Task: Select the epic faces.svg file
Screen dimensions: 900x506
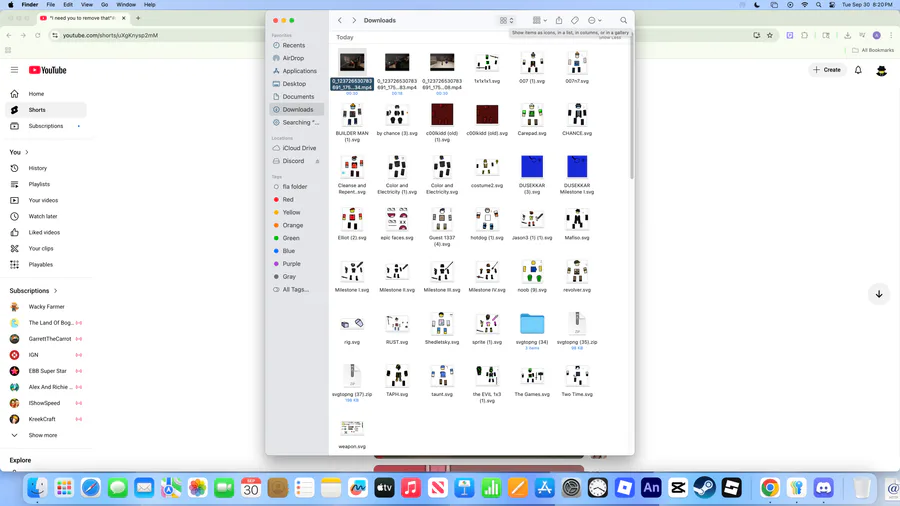Action: click(397, 223)
